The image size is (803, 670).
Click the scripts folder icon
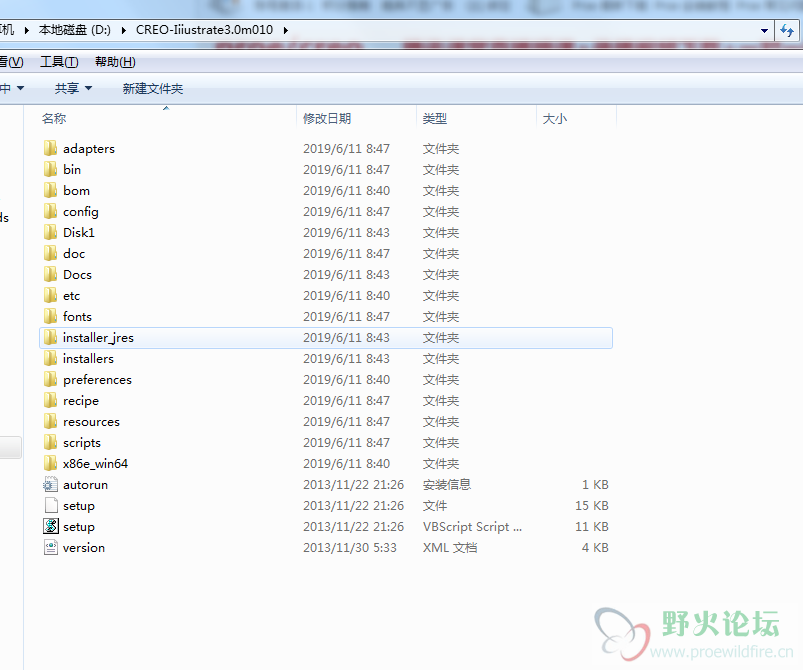pyautogui.click(x=50, y=443)
